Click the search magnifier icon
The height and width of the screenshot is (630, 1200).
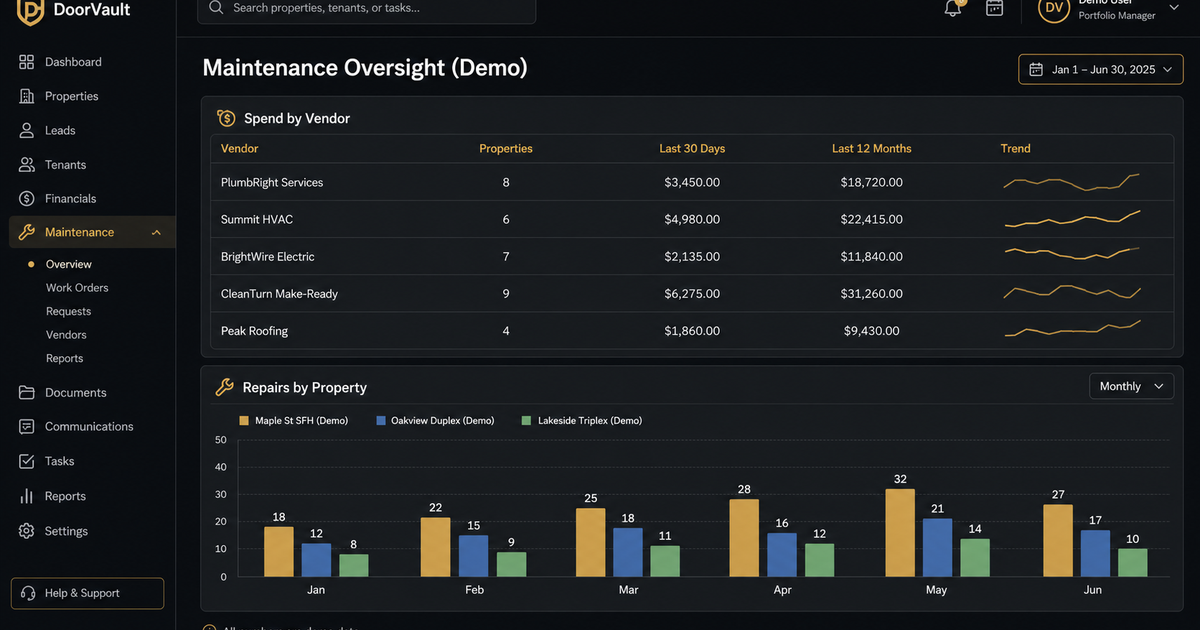(216, 8)
